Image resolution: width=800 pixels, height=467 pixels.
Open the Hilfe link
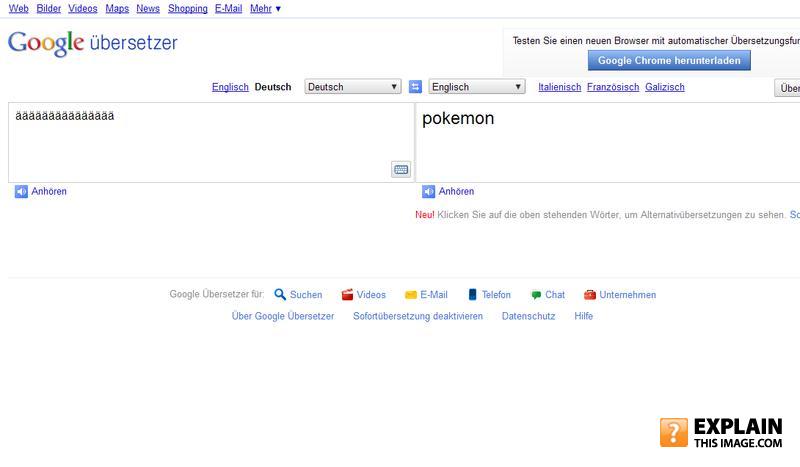[584, 316]
